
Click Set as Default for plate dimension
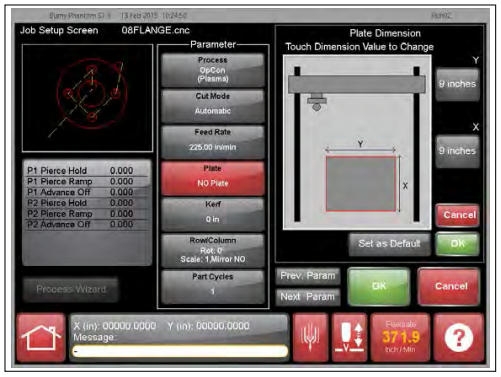(x=389, y=244)
